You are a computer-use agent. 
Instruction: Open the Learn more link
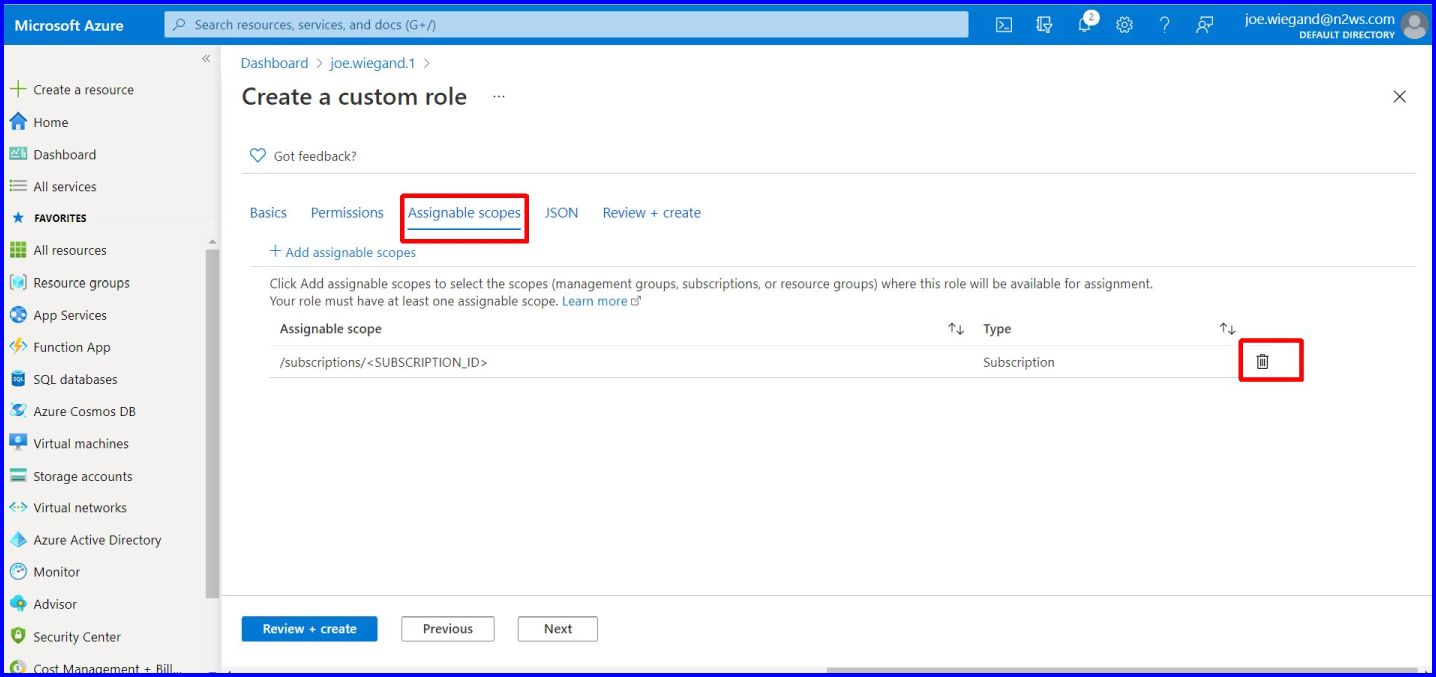(x=601, y=301)
